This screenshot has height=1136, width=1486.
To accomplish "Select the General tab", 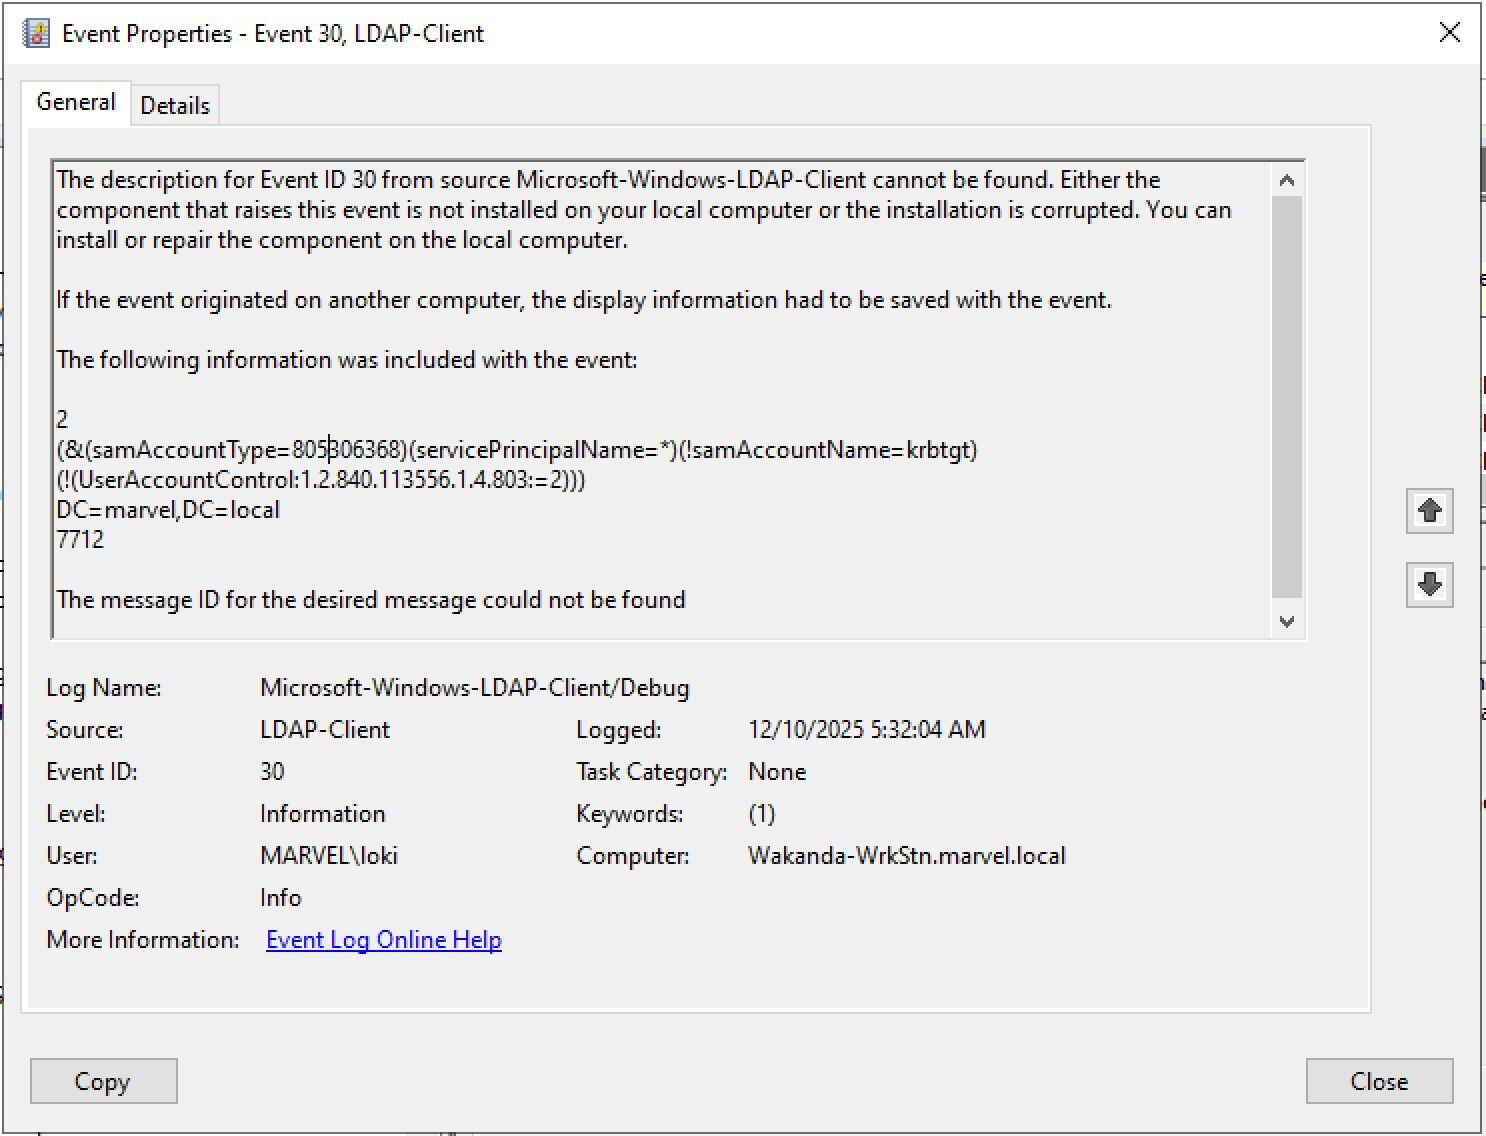I will 76,103.
